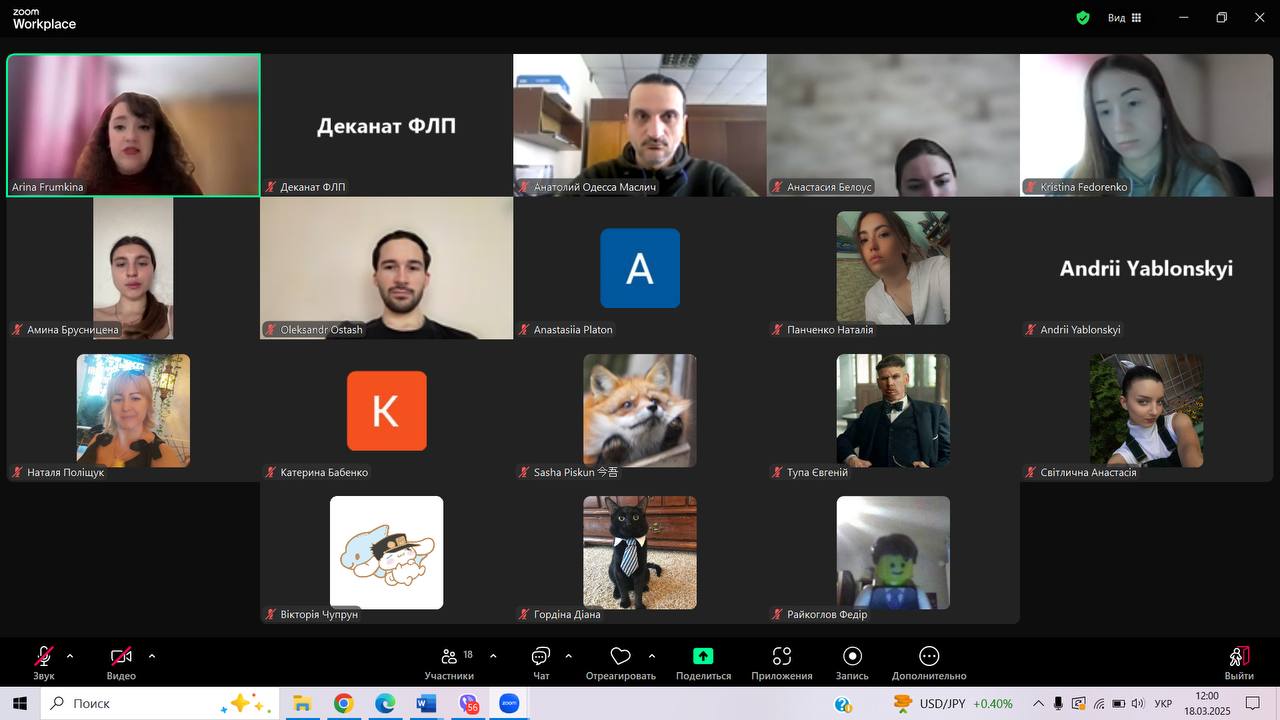Select the Деканат ФЛП participant tile
The image size is (1280, 720).
point(386,125)
